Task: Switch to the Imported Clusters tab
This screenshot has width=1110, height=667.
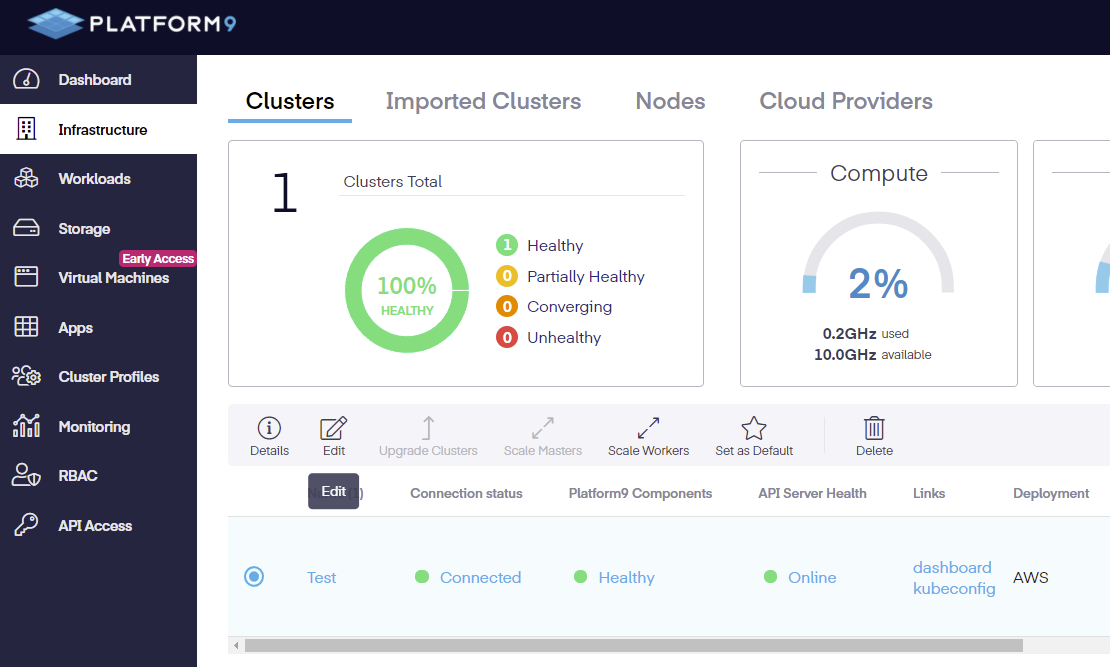Action: pyautogui.click(x=483, y=101)
